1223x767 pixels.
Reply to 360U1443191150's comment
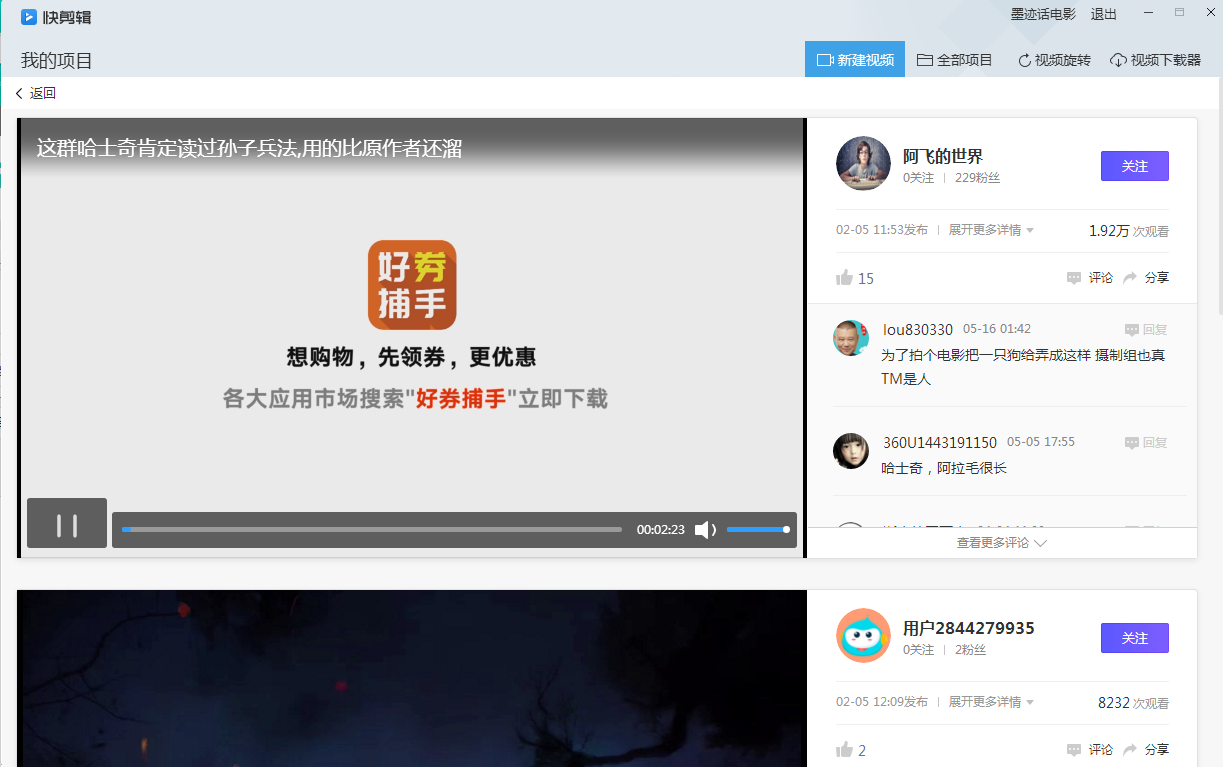tap(1146, 442)
